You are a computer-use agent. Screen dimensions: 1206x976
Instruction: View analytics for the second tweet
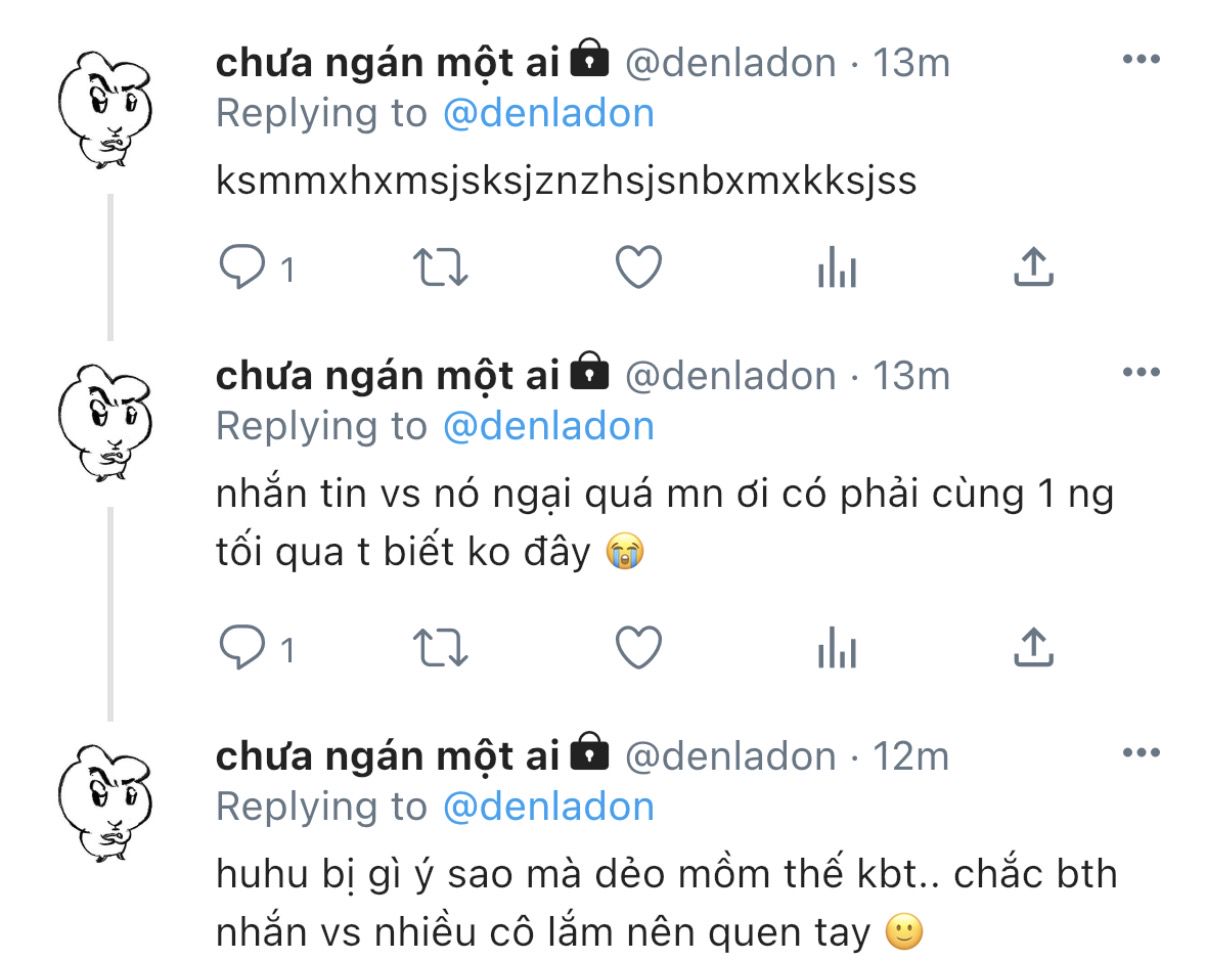(x=836, y=649)
